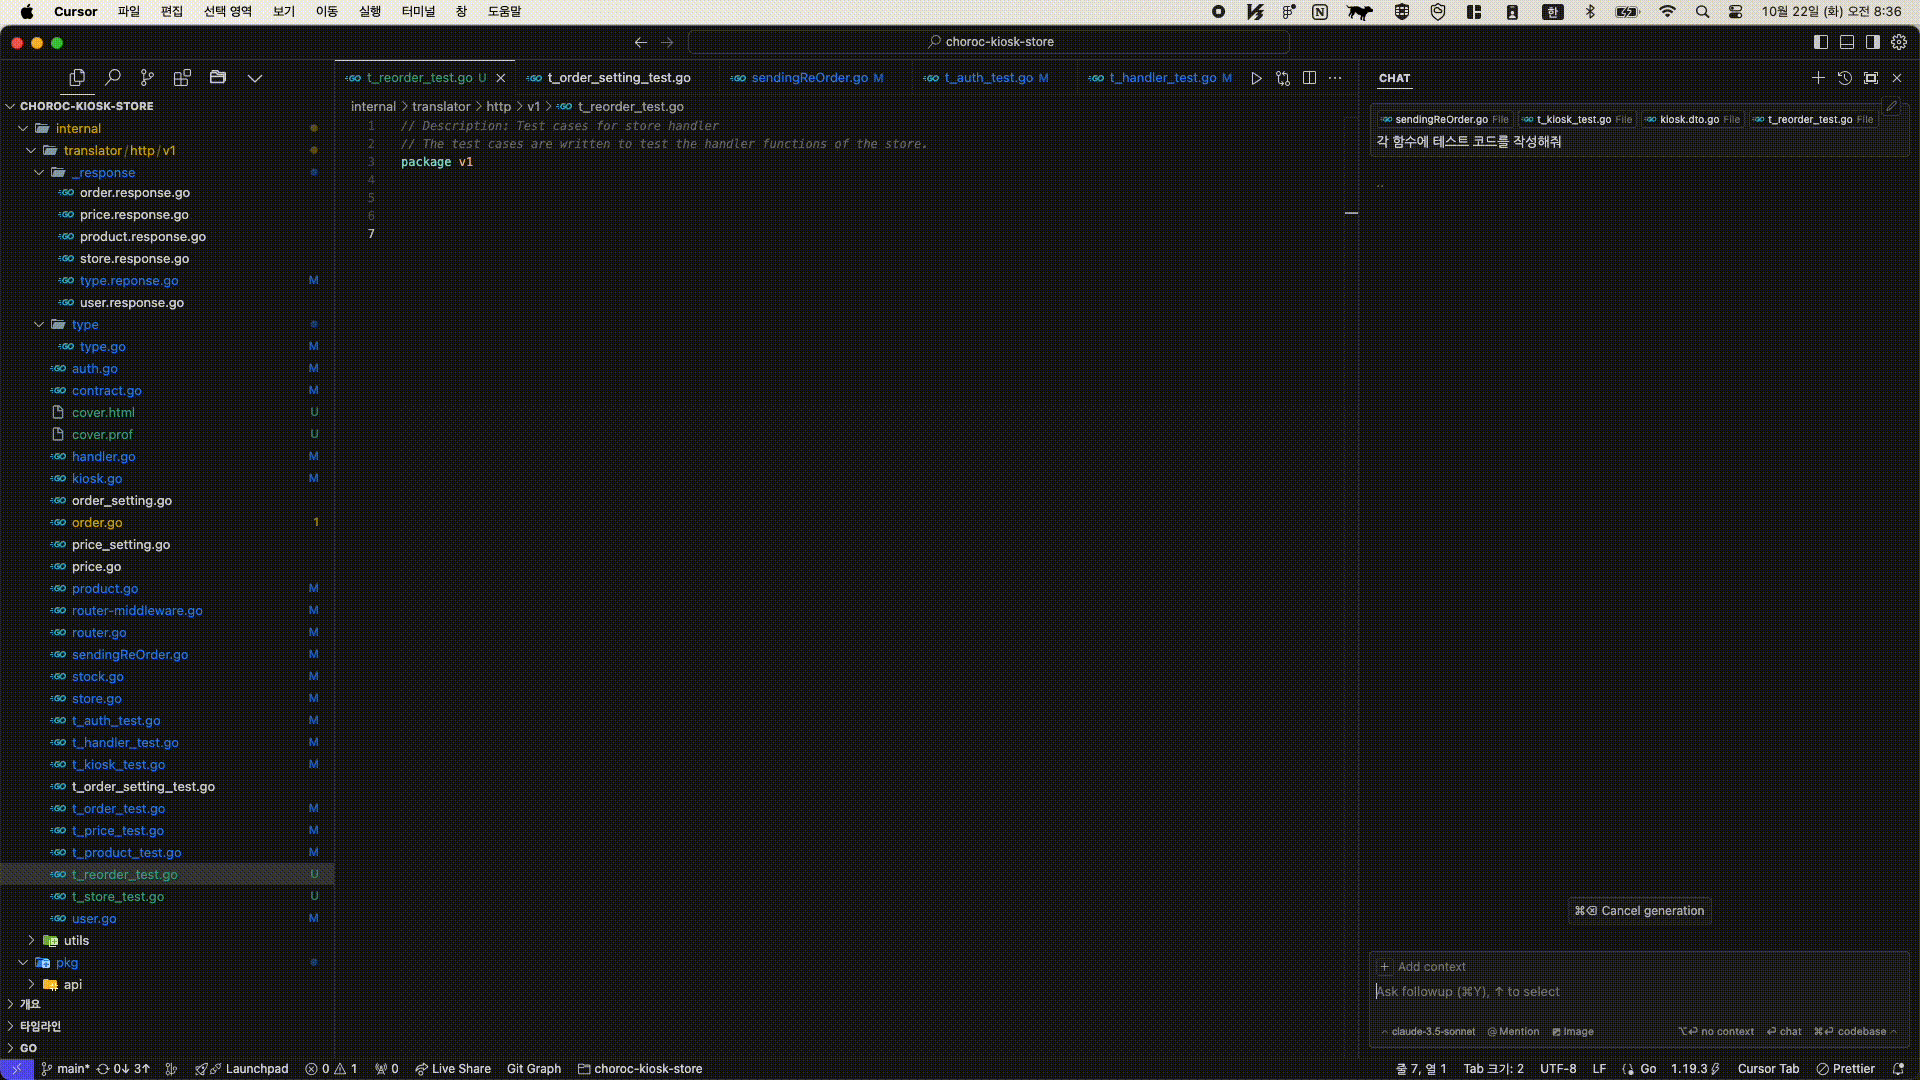Viewport: 1920px width, 1080px height.
Task: Expand the api folder
Action: point(31,984)
